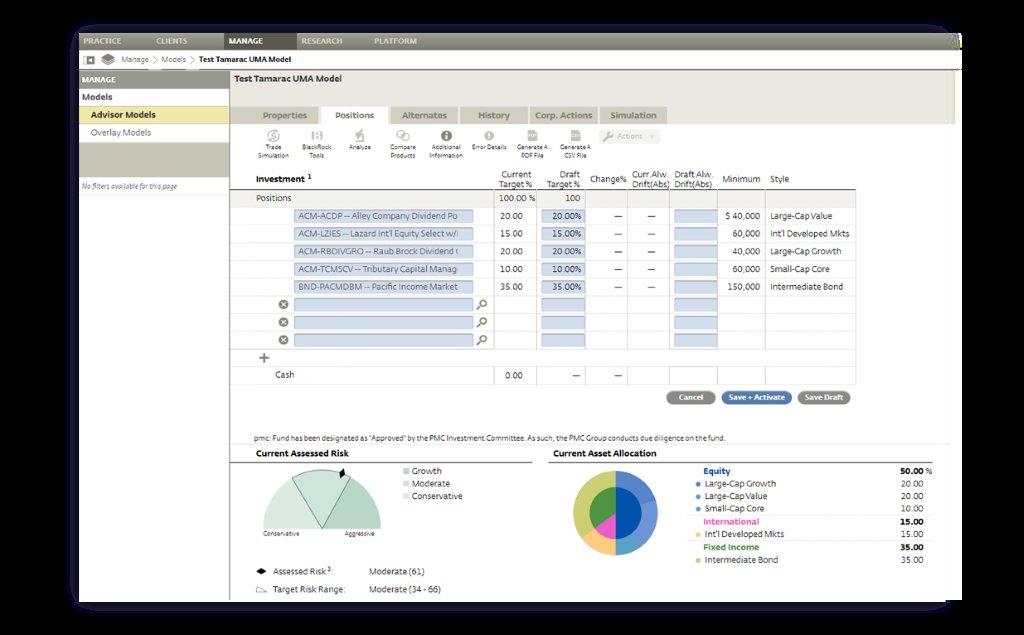This screenshot has height=635, width=1024.
Task: Switch to the Simulation tab
Action: (x=633, y=115)
